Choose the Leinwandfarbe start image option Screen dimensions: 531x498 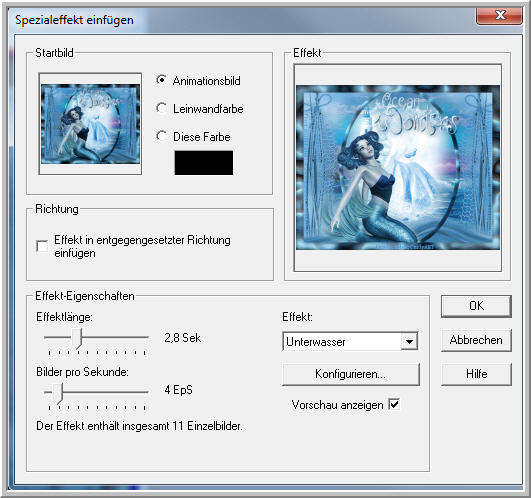point(162,108)
